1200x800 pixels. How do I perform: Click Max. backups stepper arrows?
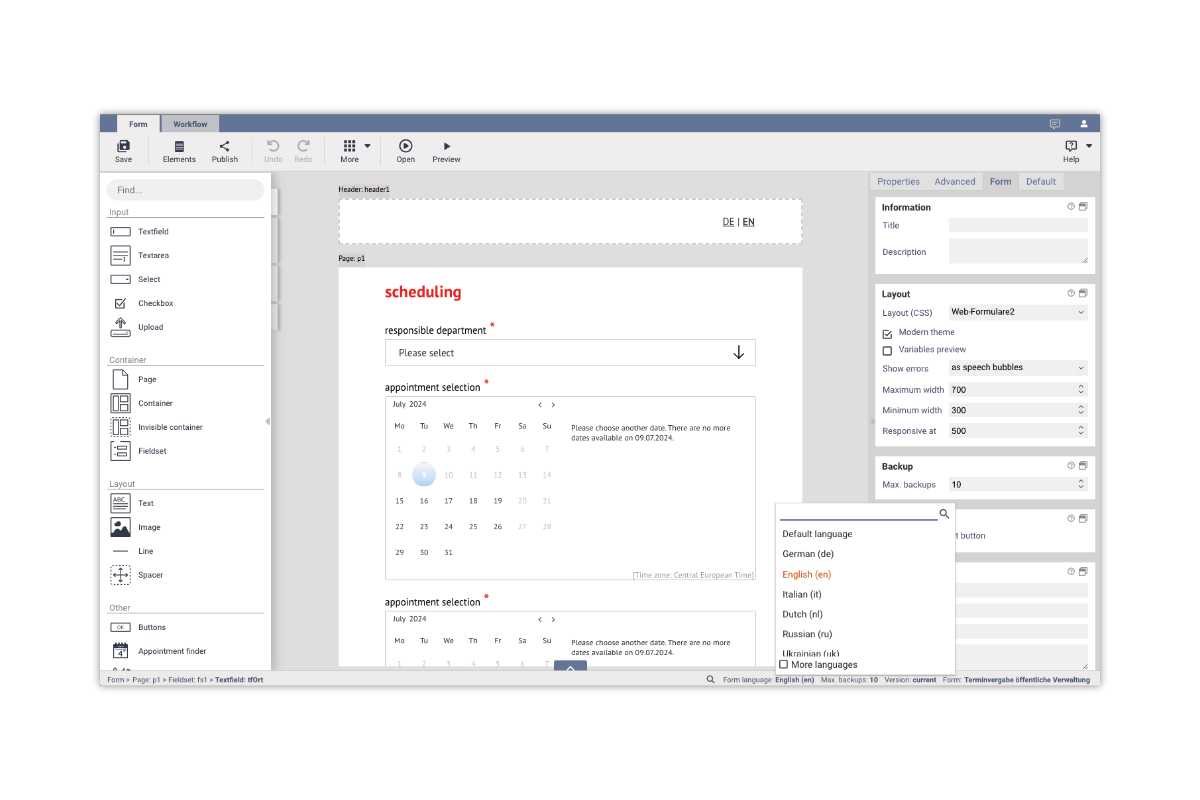pos(1081,485)
